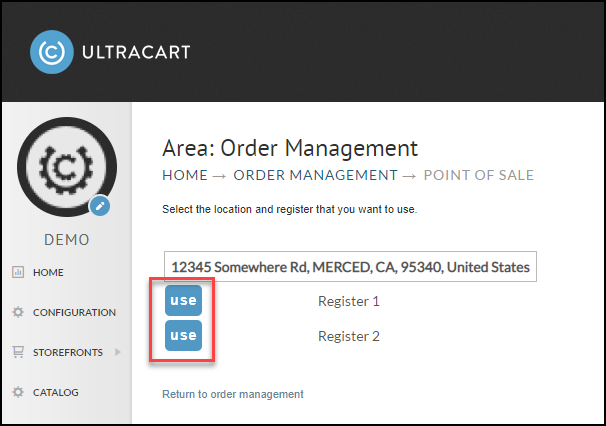Click the Home chart icon in sidebar

click(18, 272)
